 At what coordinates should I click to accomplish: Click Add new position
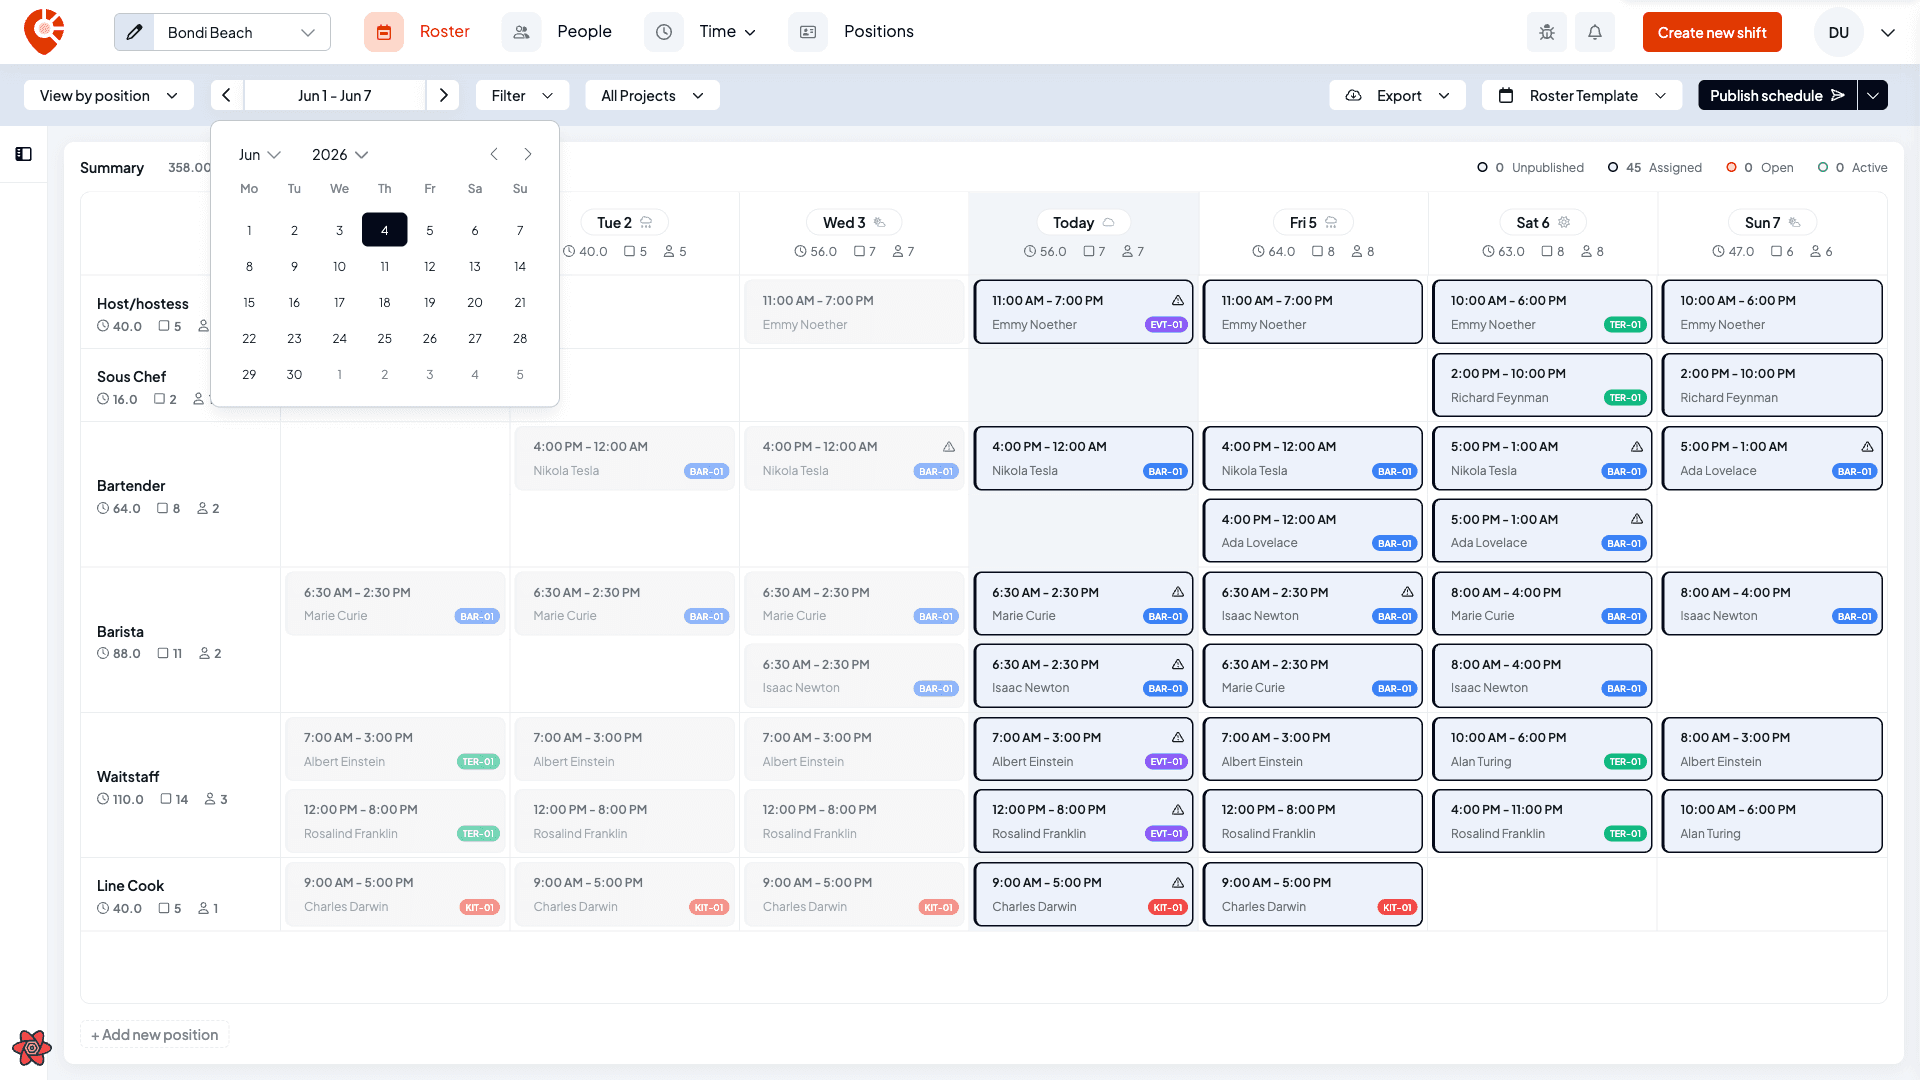click(x=155, y=1034)
